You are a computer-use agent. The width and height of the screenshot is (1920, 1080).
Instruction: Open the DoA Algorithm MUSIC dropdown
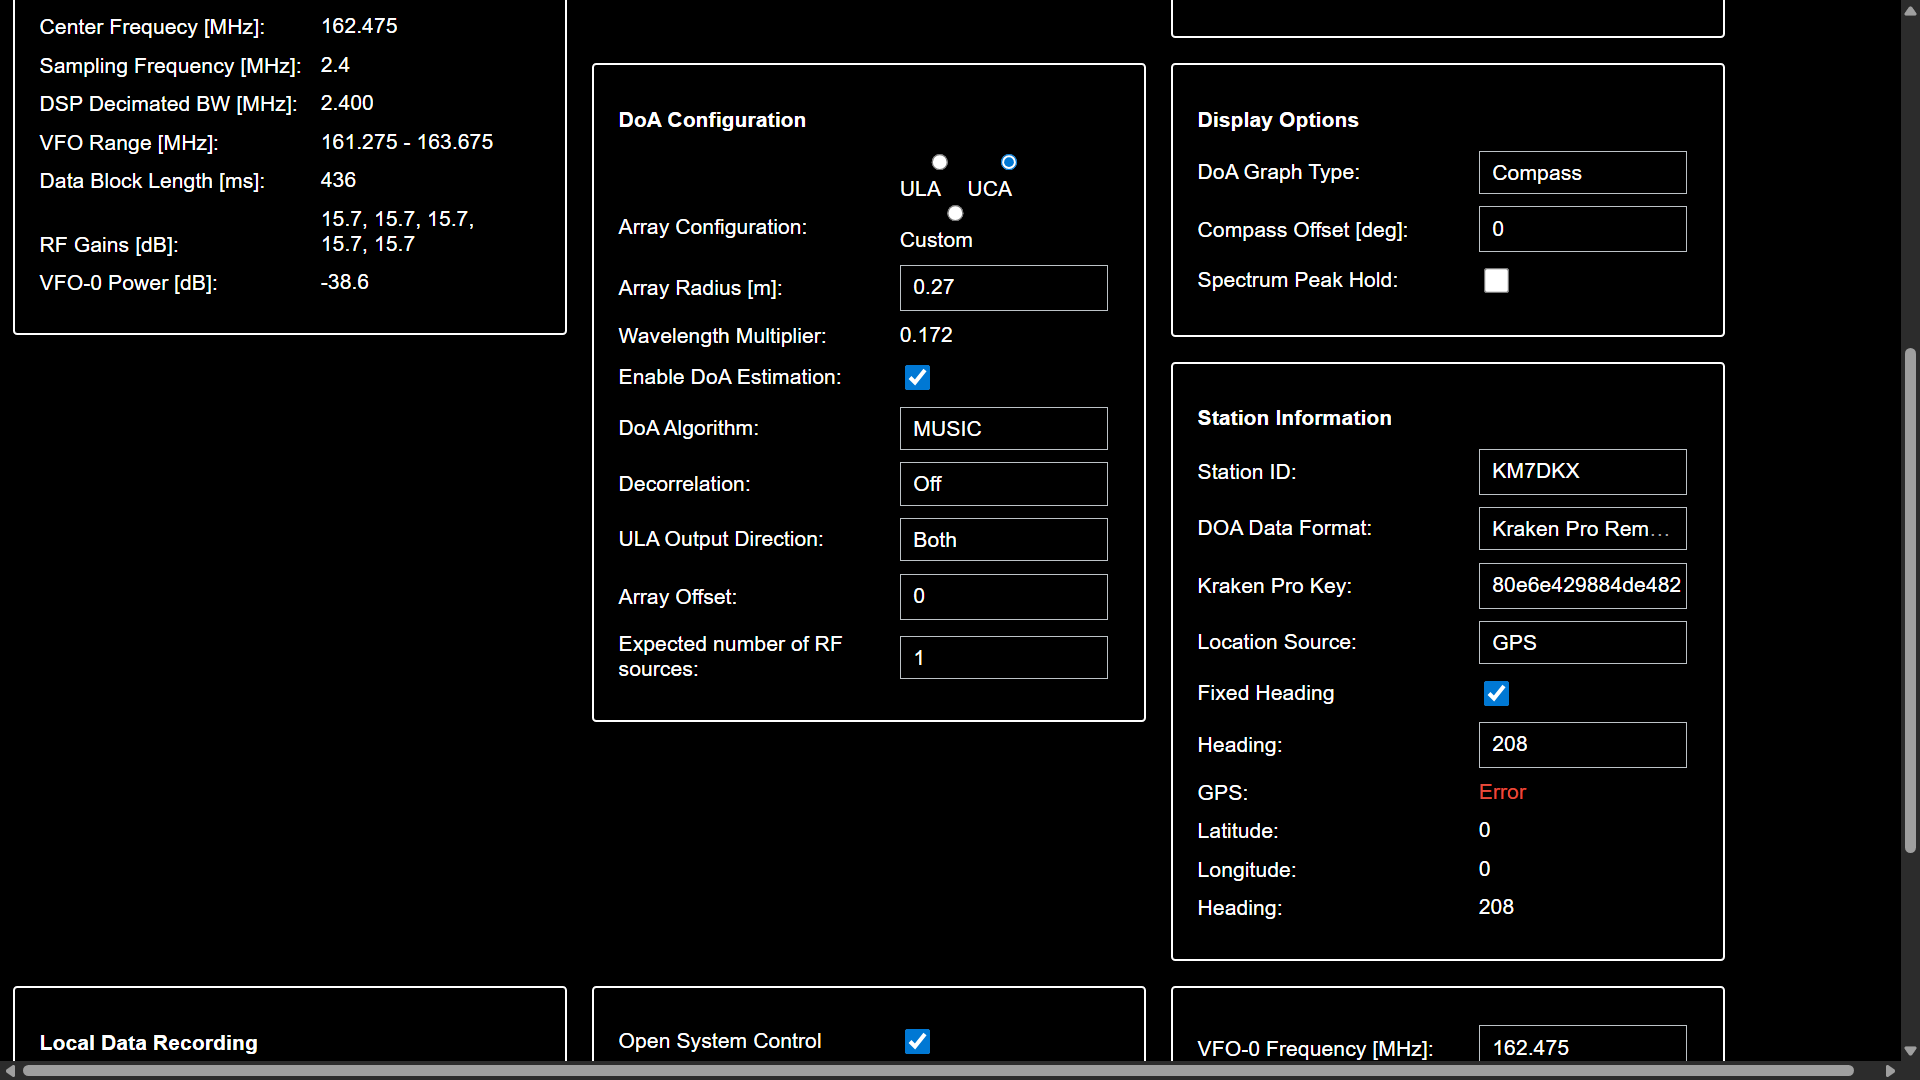click(x=1003, y=429)
